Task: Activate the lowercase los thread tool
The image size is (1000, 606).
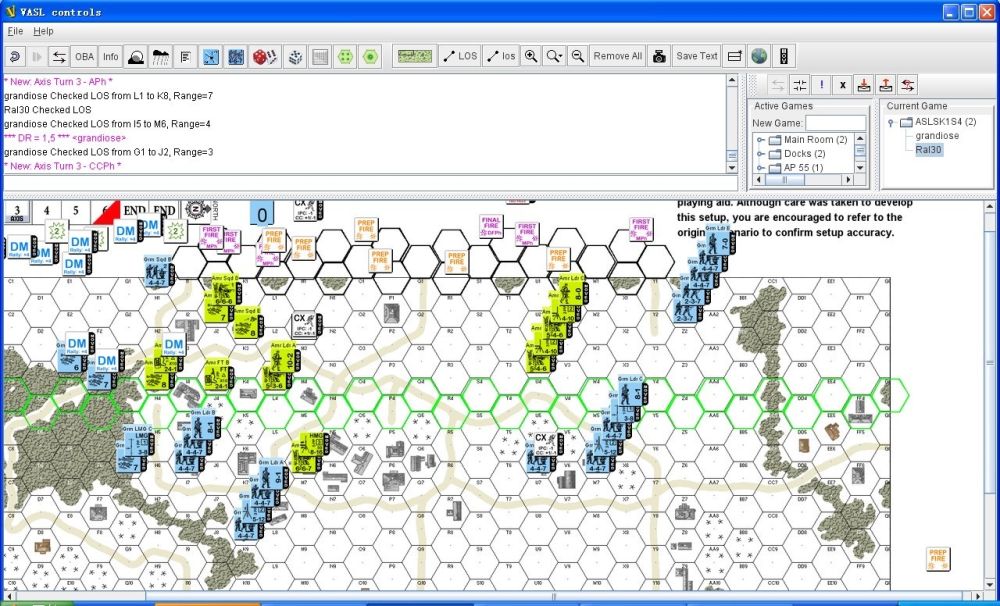Action: [501, 56]
